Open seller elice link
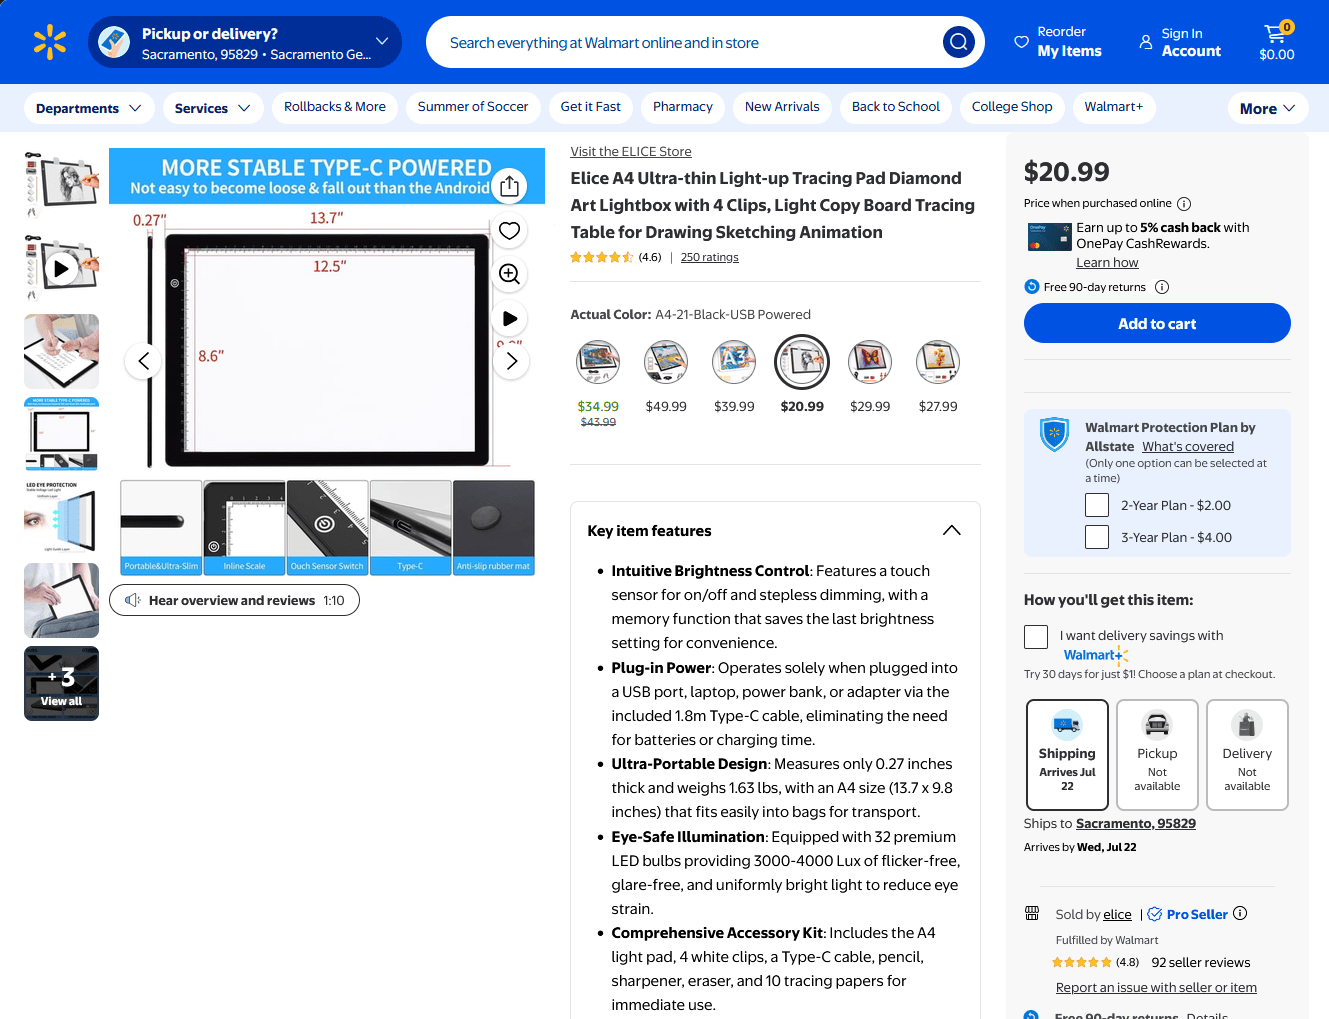1329x1019 pixels. click(1118, 915)
